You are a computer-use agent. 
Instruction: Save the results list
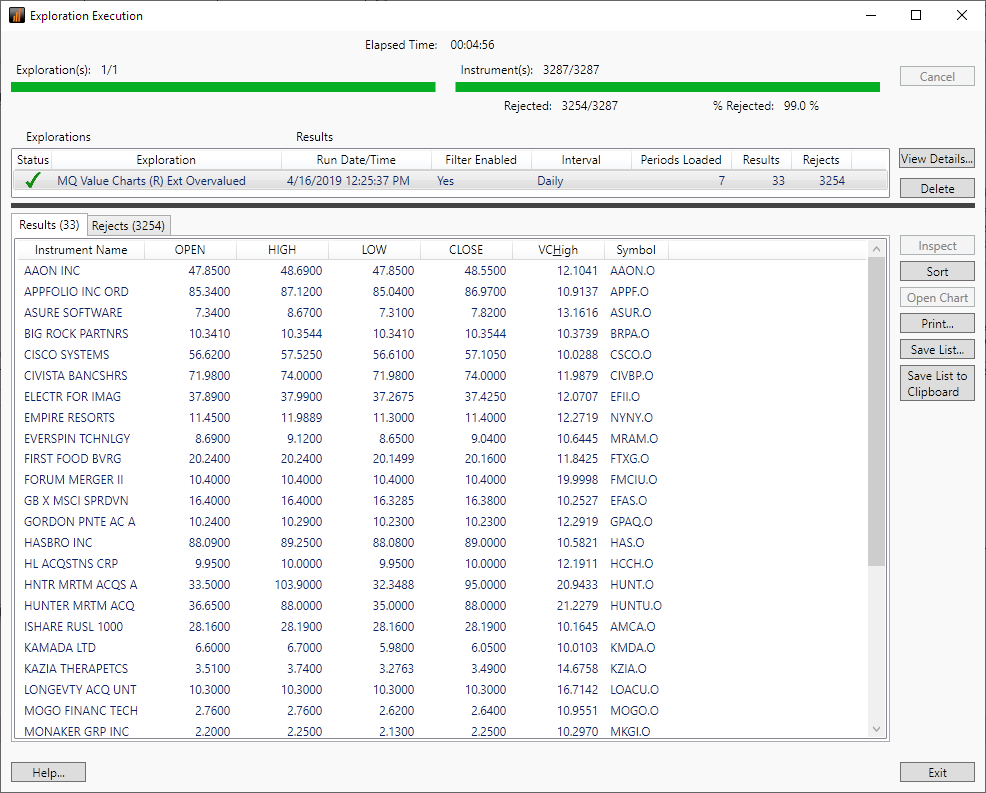(x=936, y=348)
